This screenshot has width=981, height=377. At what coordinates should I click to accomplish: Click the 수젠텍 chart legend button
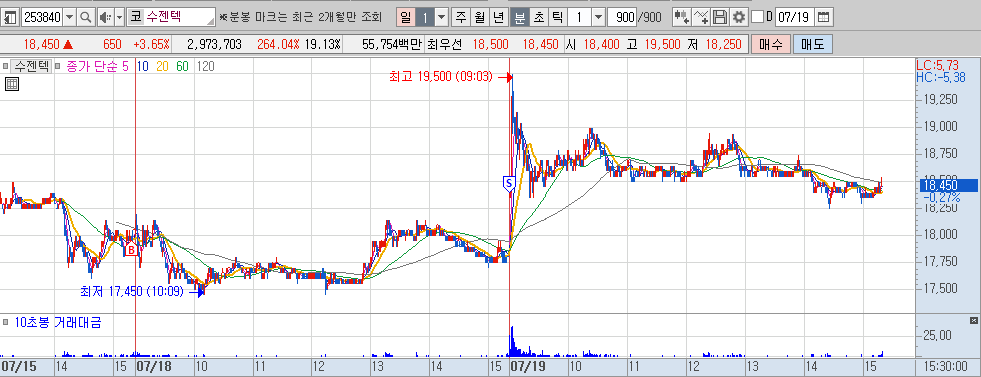point(32,66)
